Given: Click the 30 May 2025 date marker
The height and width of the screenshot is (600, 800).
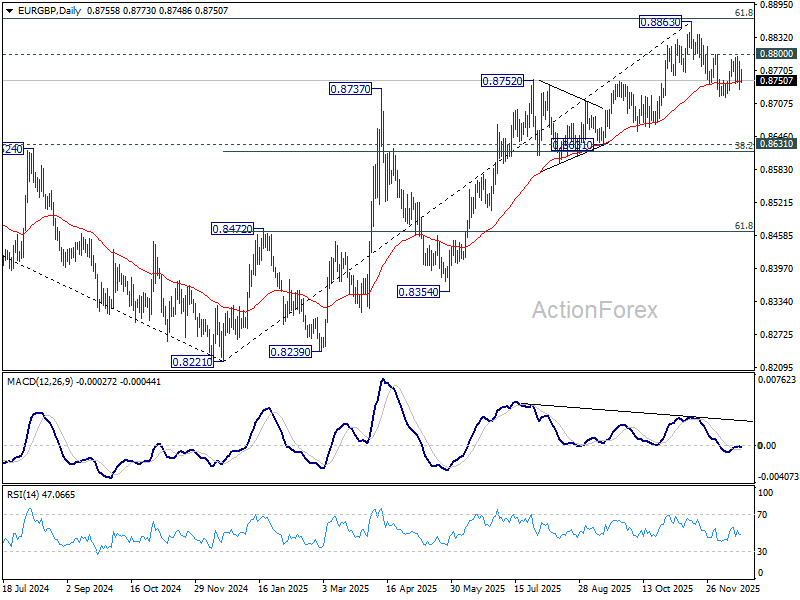Looking at the screenshot, I should pos(477,589).
